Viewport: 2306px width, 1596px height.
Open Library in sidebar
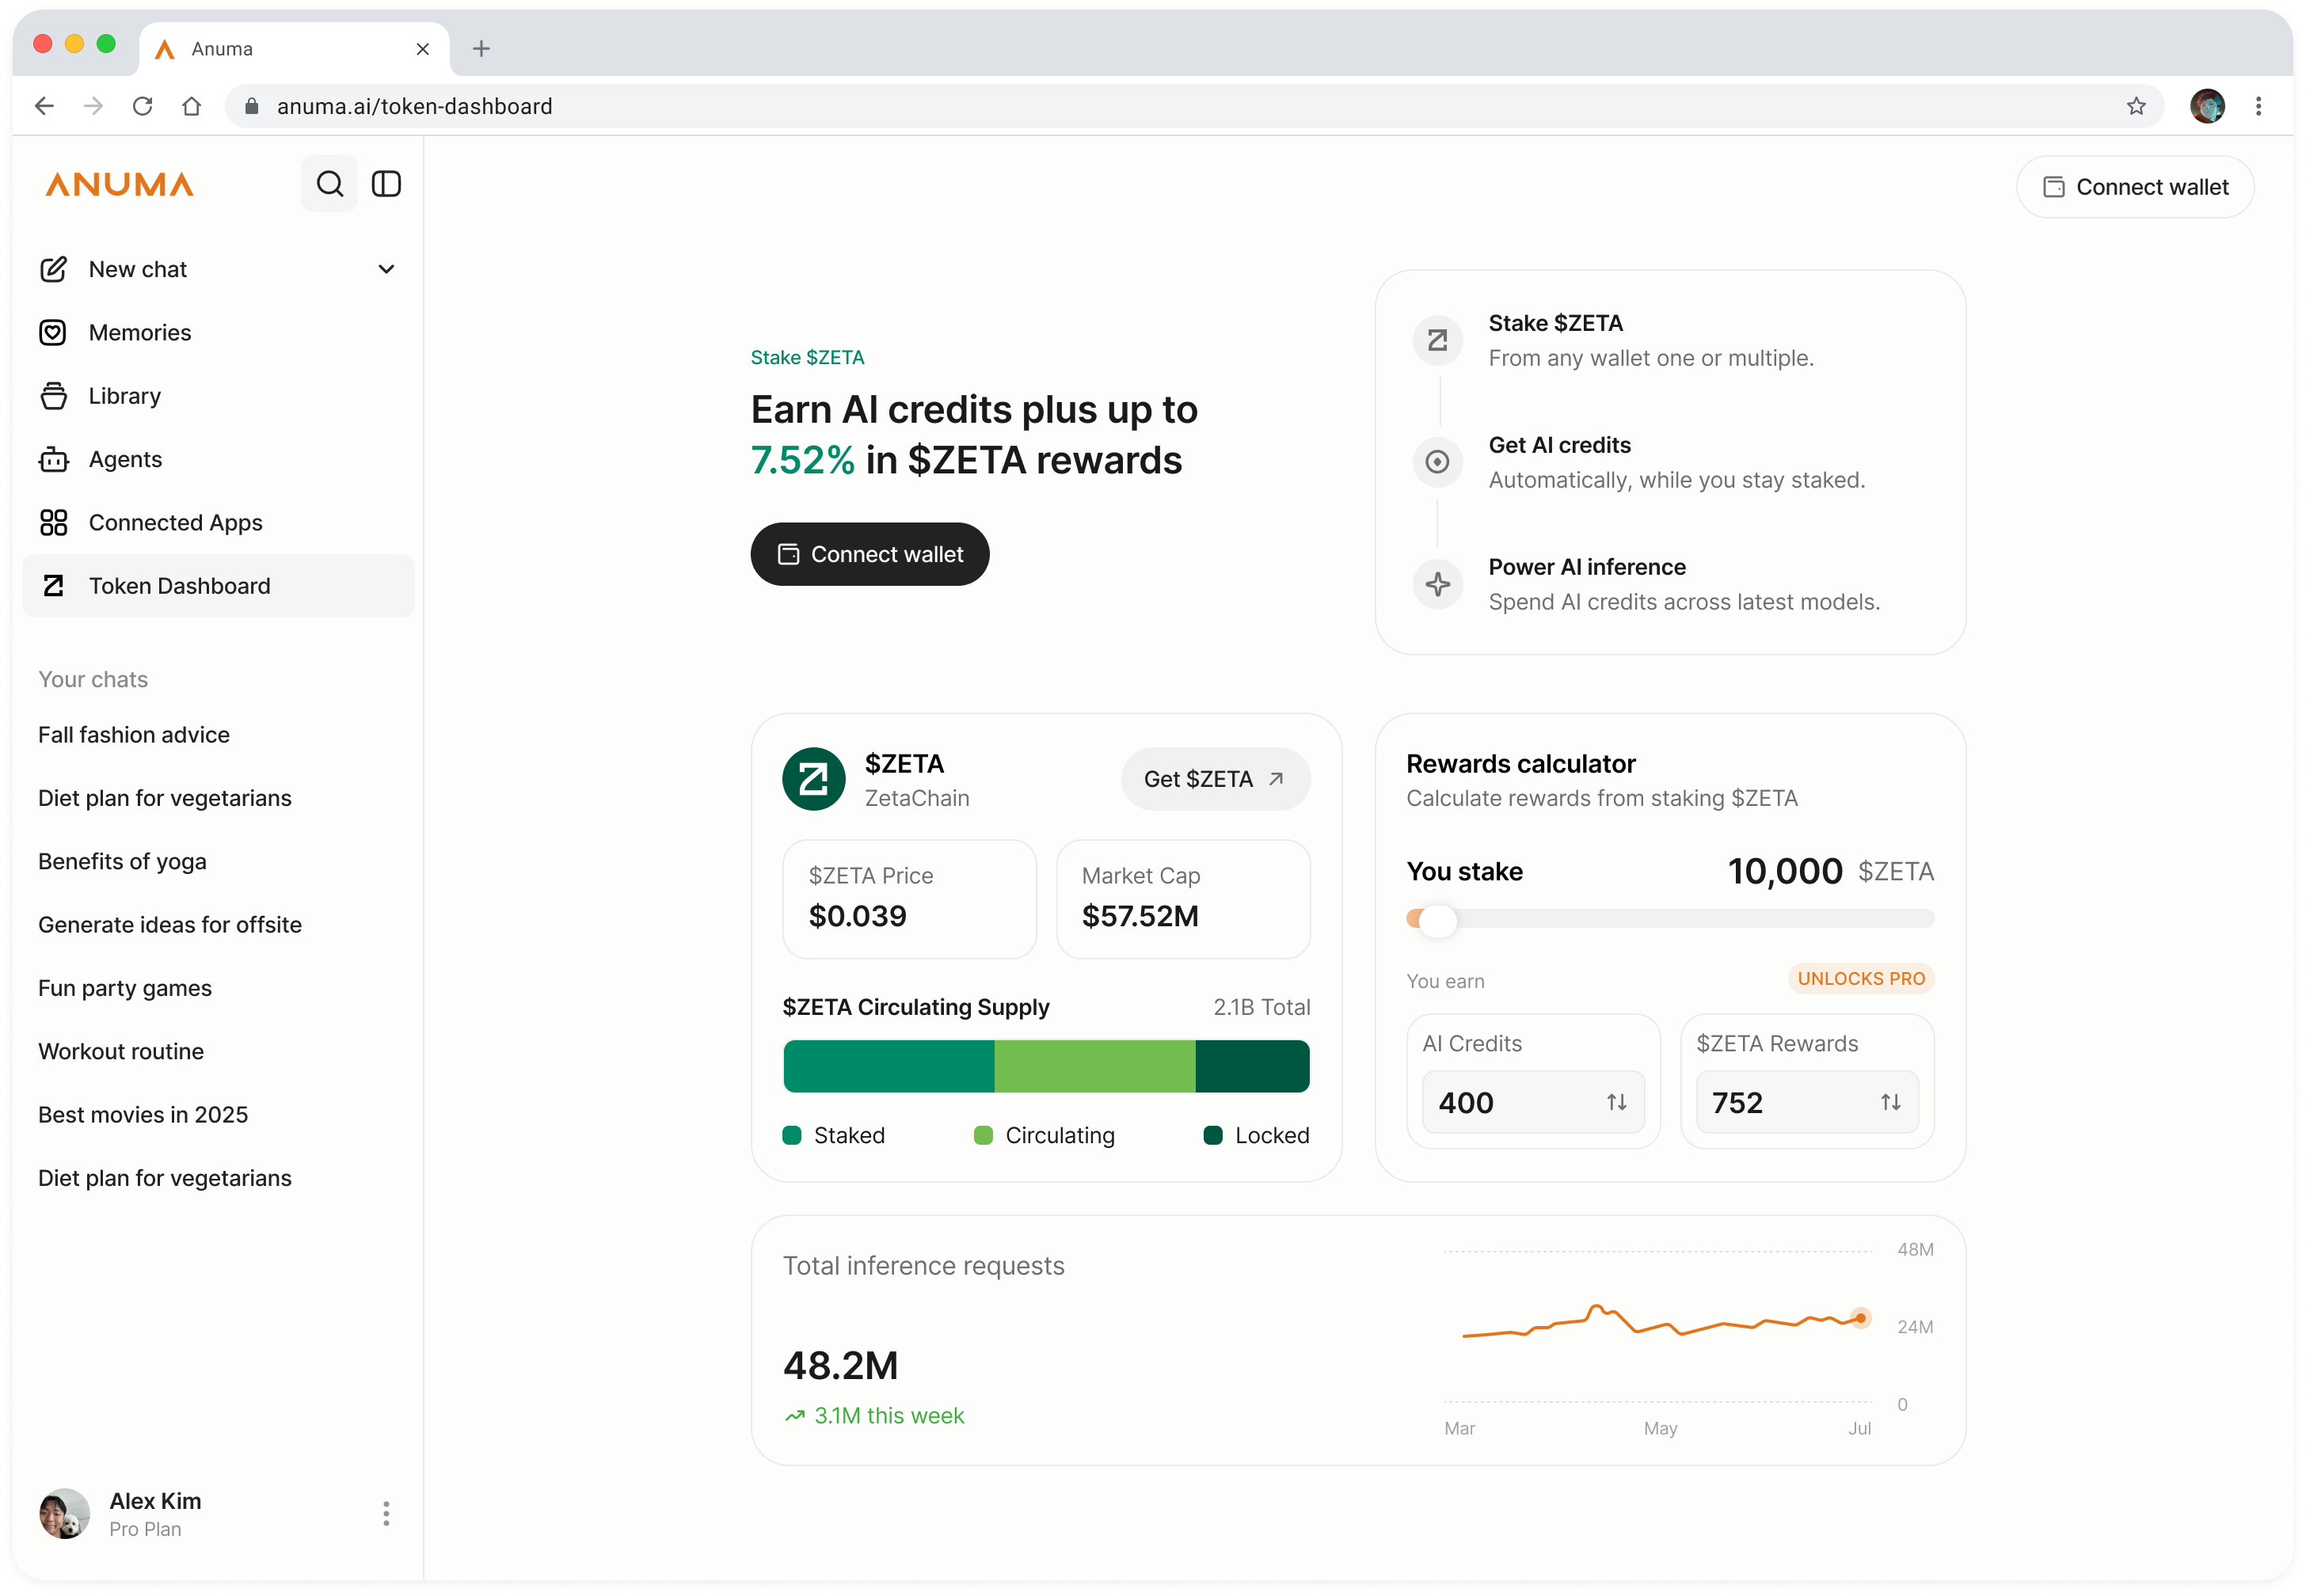[x=218, y=396]
